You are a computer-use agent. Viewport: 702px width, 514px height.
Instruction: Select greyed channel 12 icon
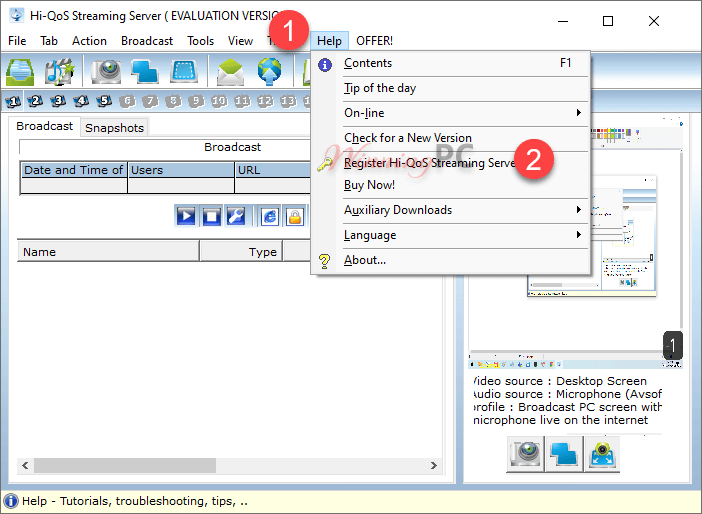pyautogui.click(x=265, y=101)
